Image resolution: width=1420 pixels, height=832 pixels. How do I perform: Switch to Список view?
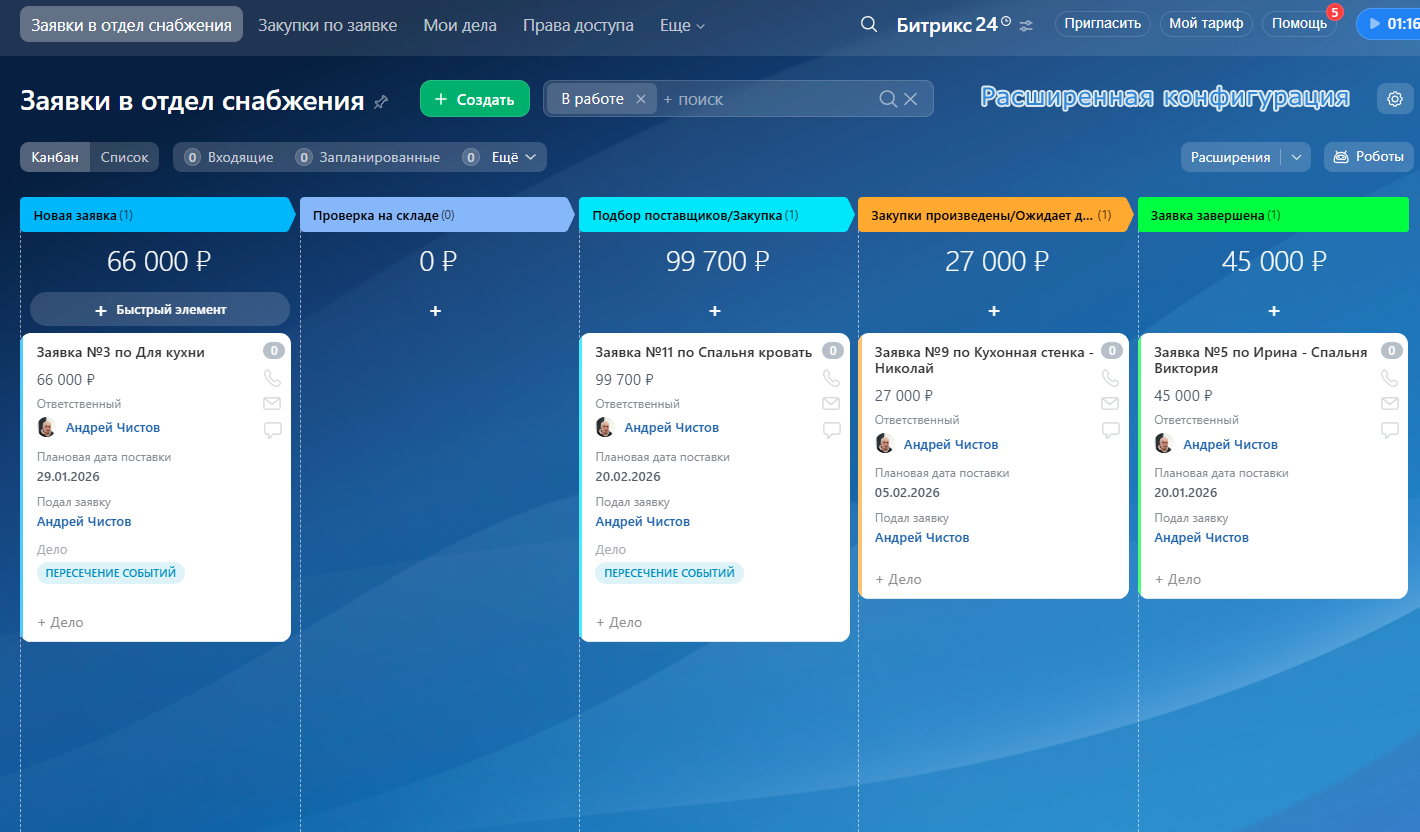tap(125, 157)
